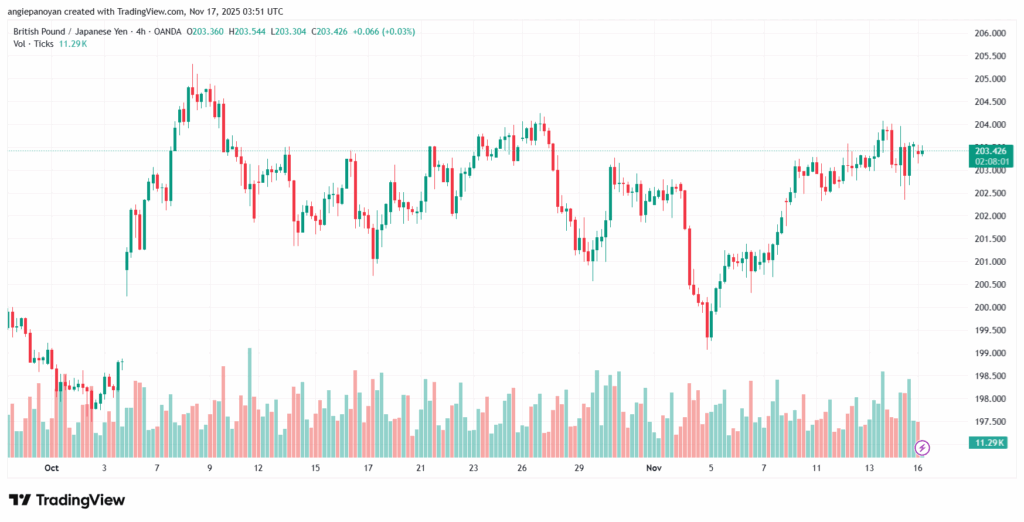The height and width of the screenshot is (522, 1024).
Task: Click the 206.000 price scale label
Action: tap(988, 33)
